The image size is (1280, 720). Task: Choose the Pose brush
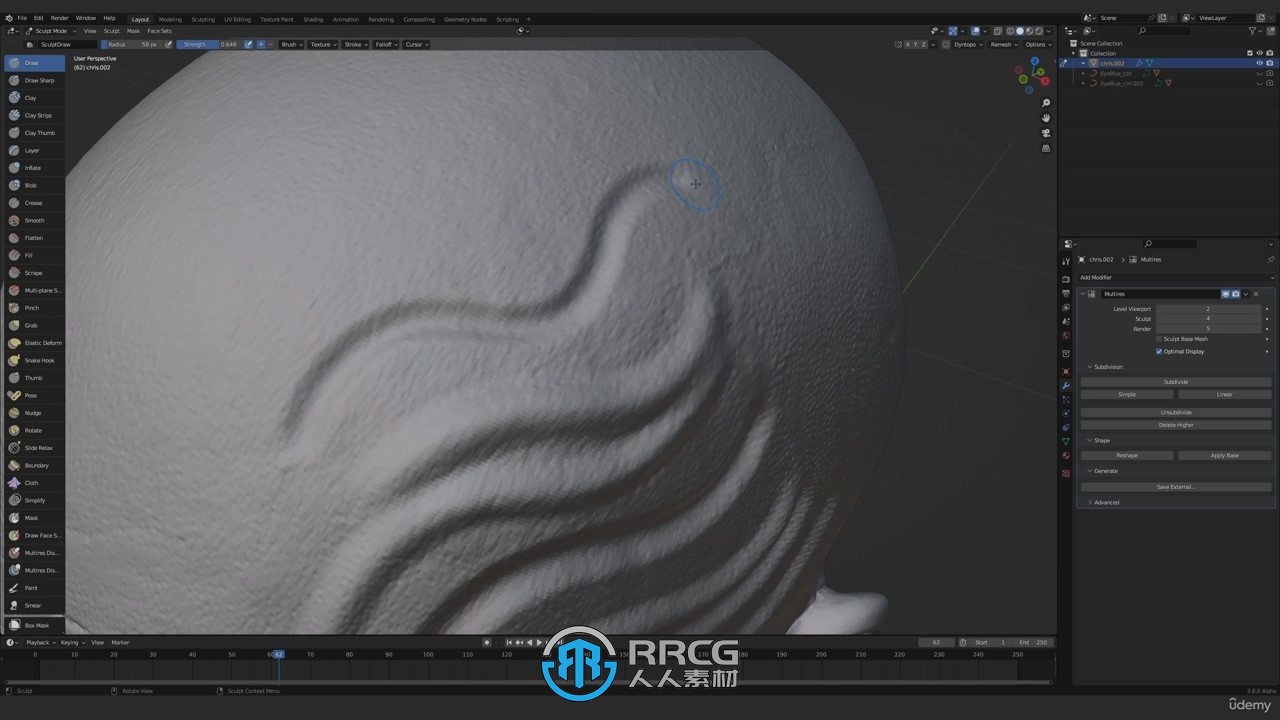tap(35, 395)
